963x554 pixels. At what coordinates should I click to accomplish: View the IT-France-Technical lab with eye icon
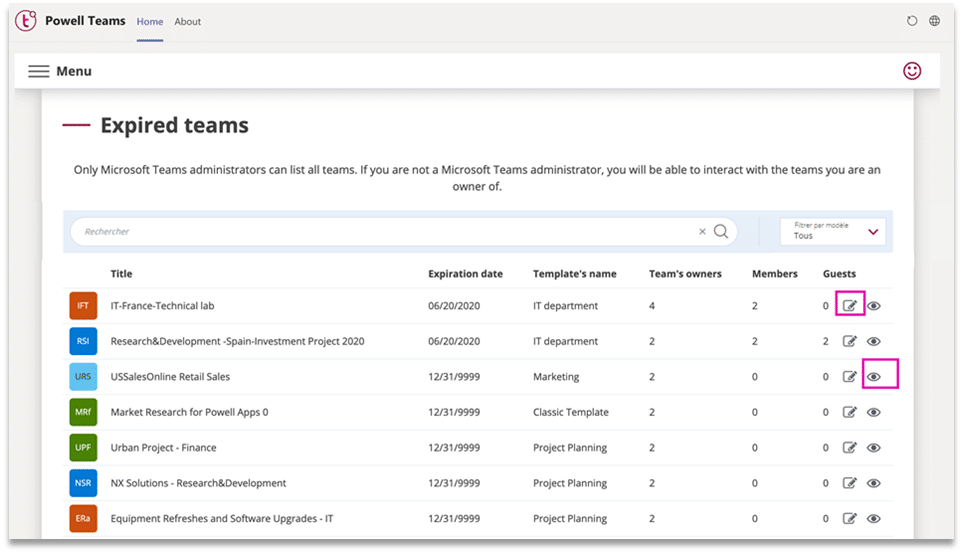[874, 306]
